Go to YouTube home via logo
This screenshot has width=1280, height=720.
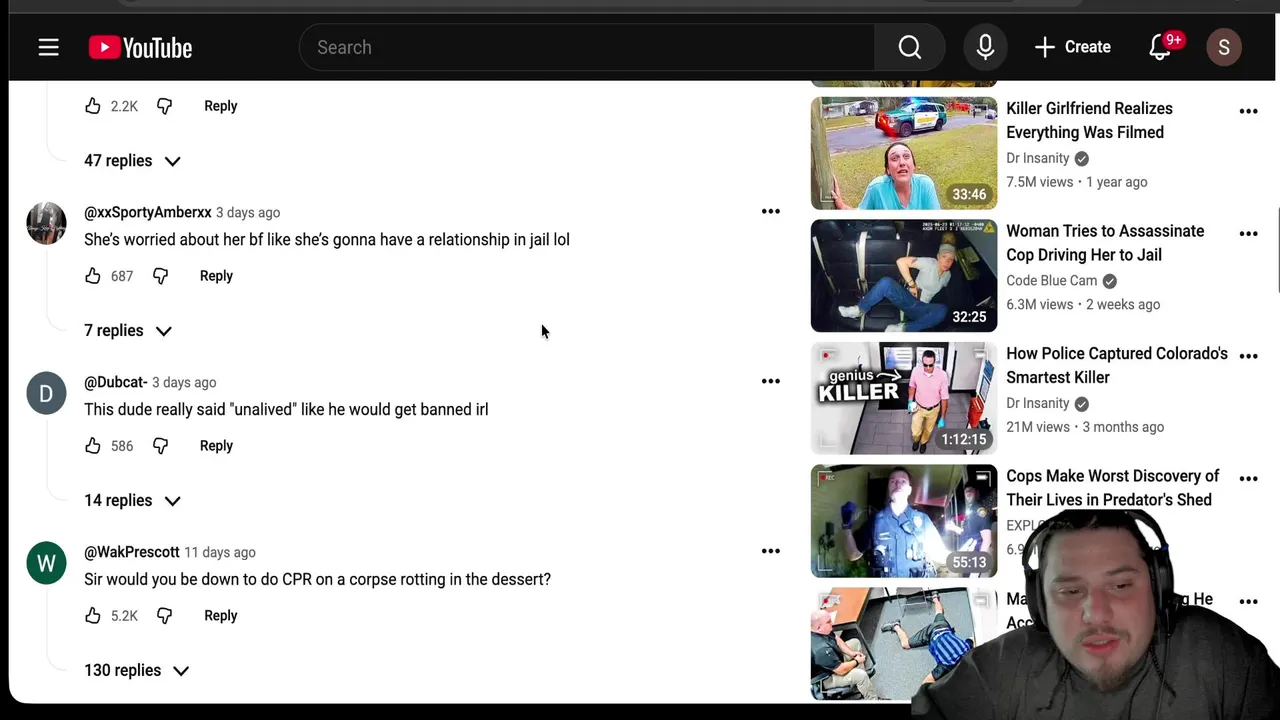(x=140, y=47)
